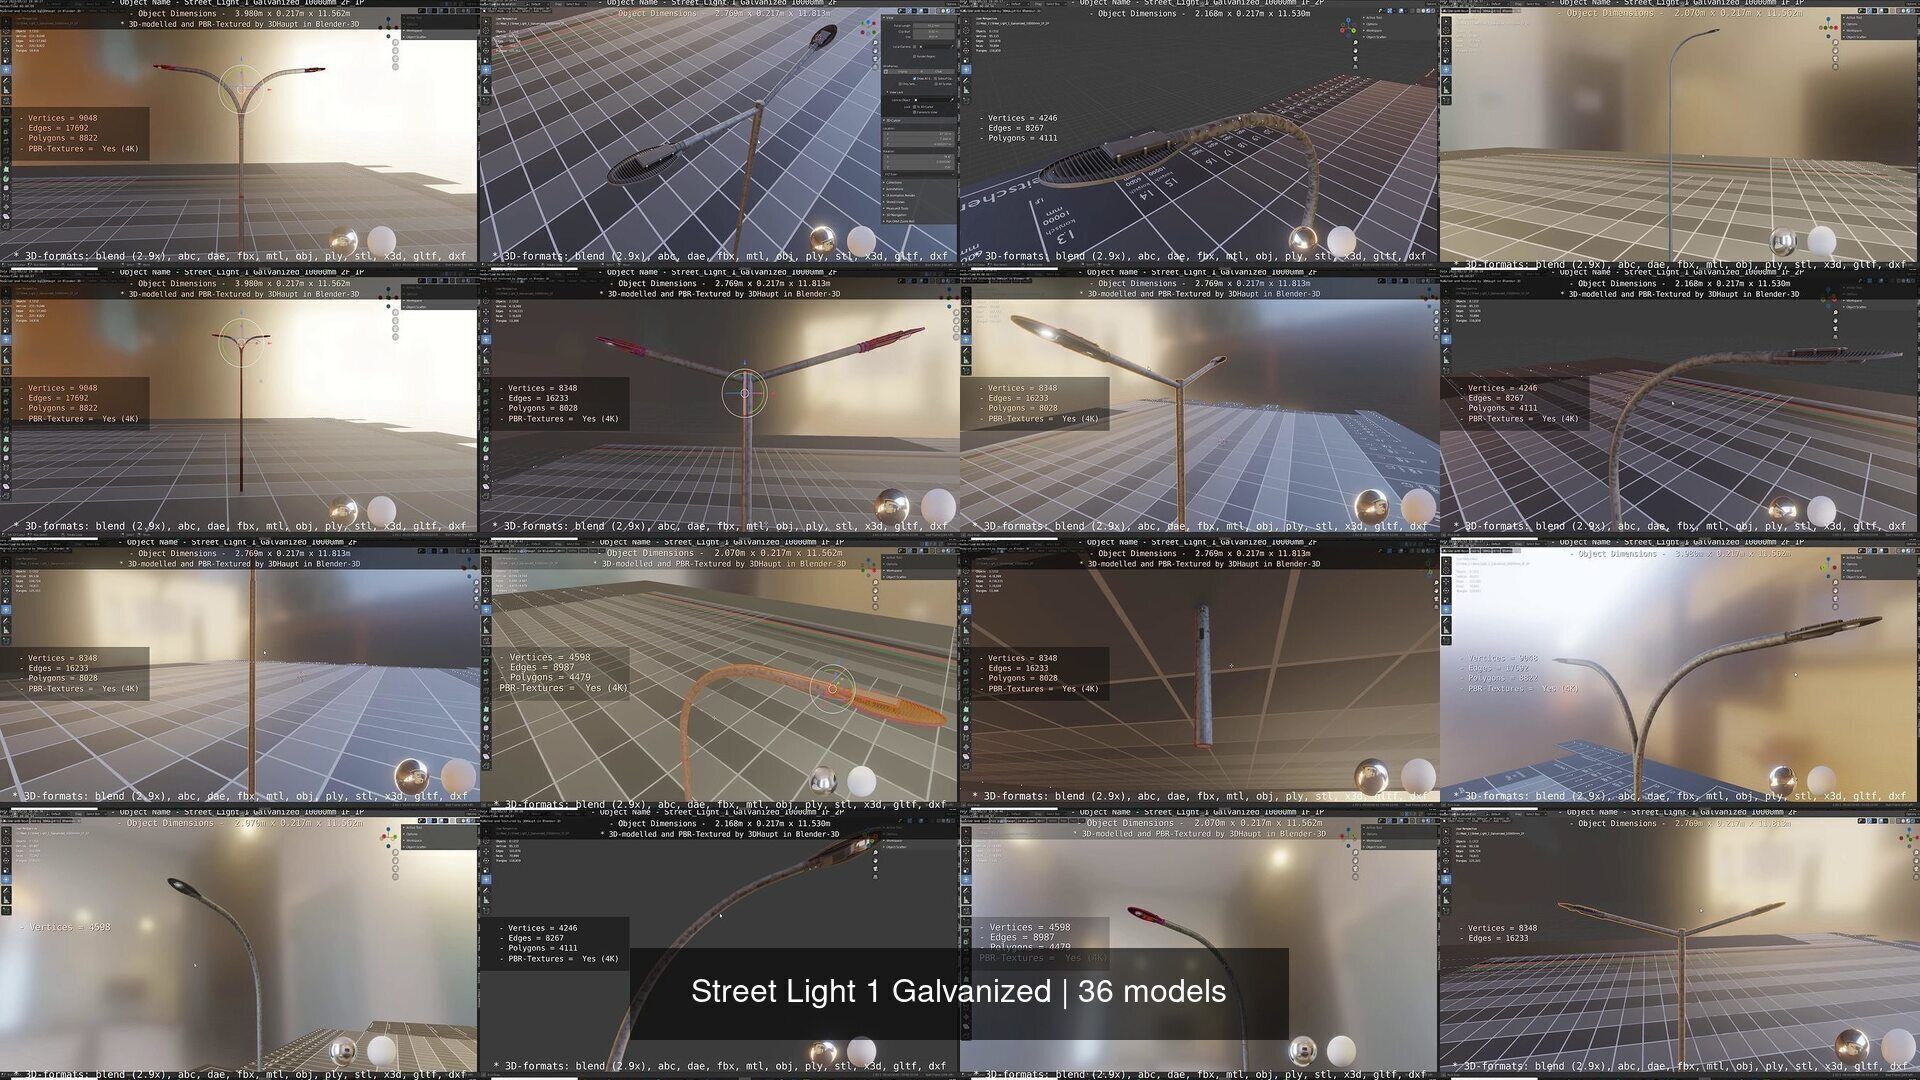Click pan hand icon in beige single-pole tile
Image resolution: width=1920 pixels, height=1080 pixels.
click(1835, 51)
